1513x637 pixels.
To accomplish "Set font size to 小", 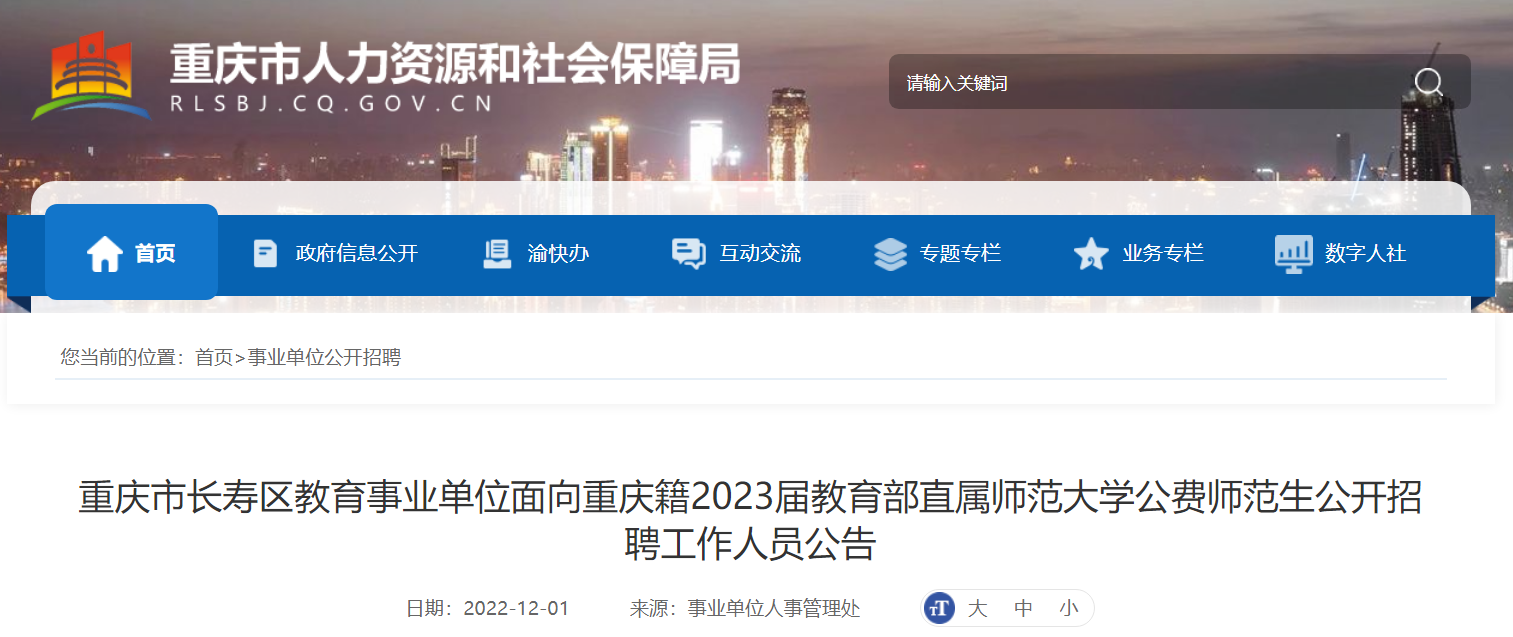I will pyautogui.click(x=1069, y=608).
